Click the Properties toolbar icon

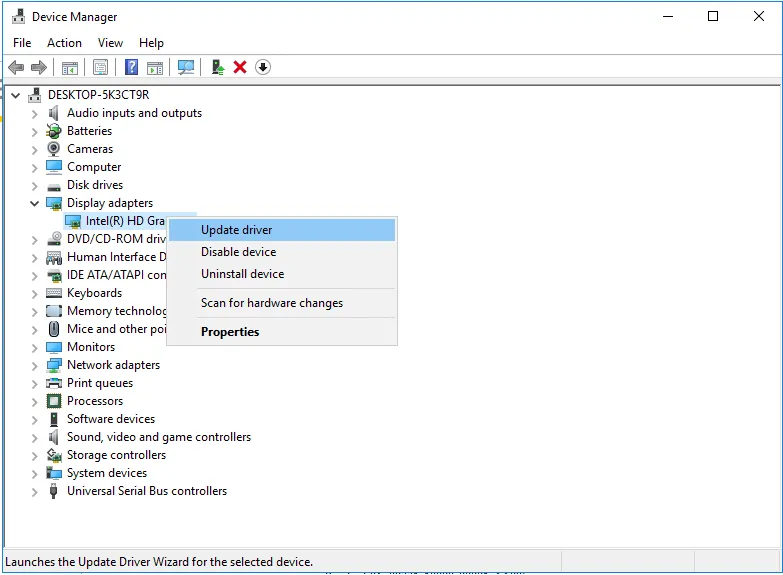(100, 67)
